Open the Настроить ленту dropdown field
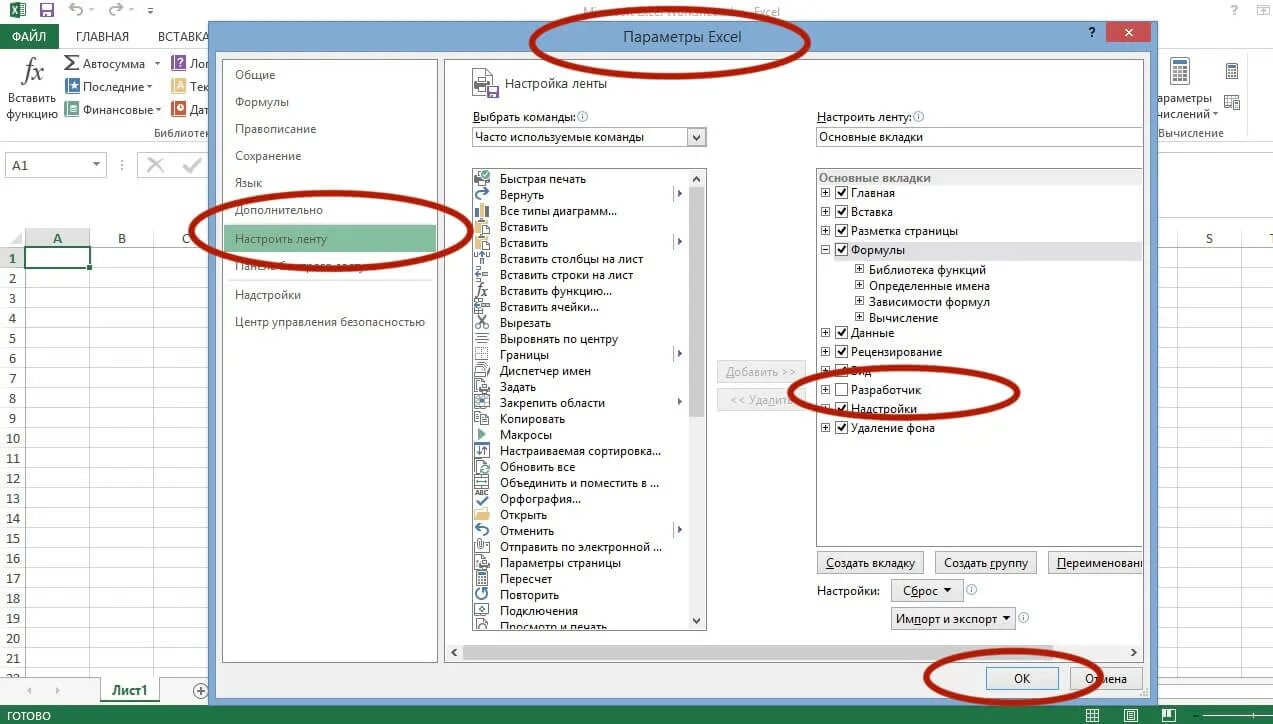1273x724 pixels. (979, 137)
